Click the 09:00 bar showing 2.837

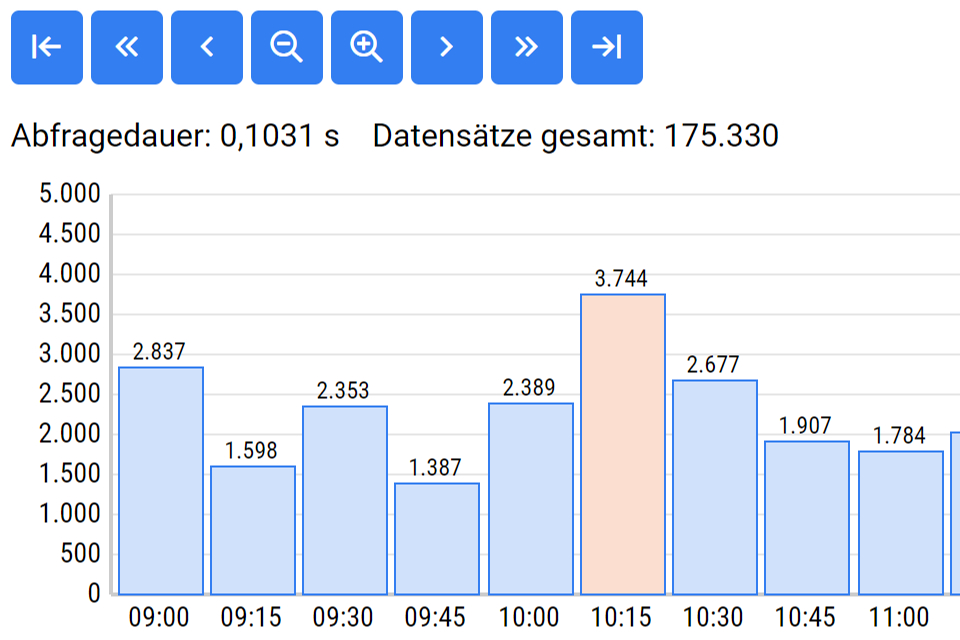point(160,481)
